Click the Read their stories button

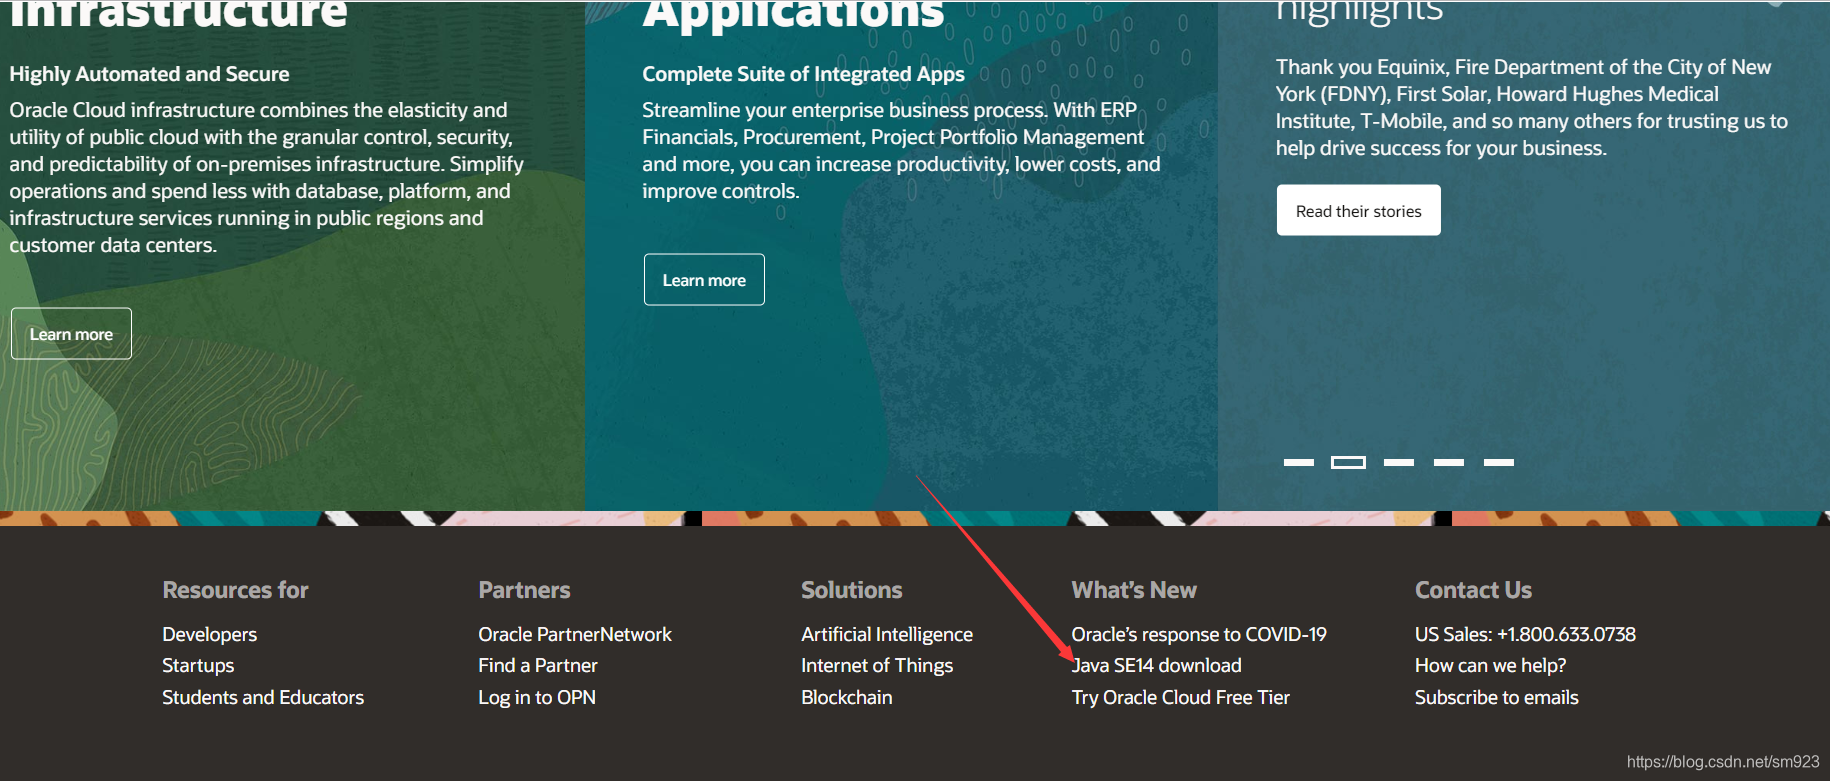(1358, 211)
